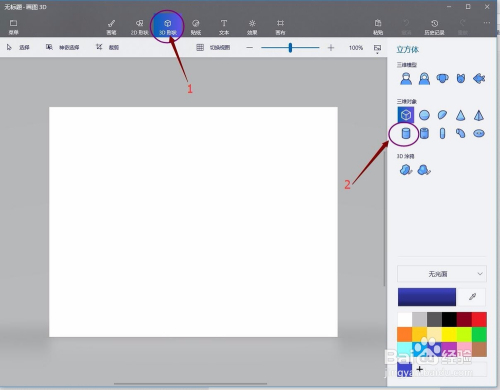Screen dimensions: 500x390
Task: Switch to the Stickers tab
Action: coord(196,27)
